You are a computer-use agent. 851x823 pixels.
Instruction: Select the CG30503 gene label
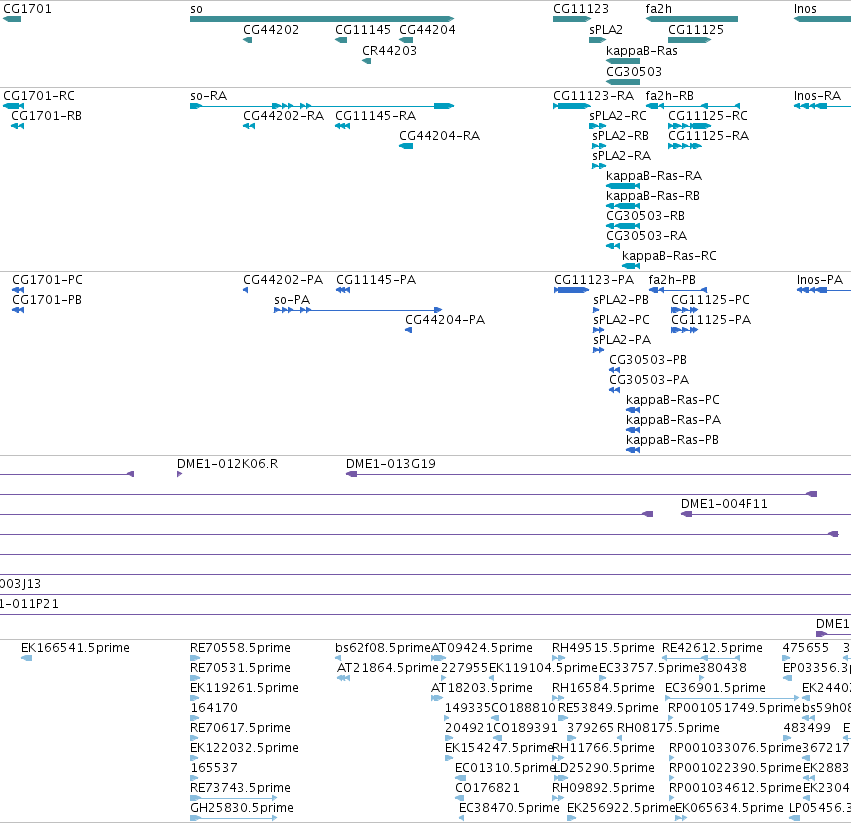click(634, 72)
